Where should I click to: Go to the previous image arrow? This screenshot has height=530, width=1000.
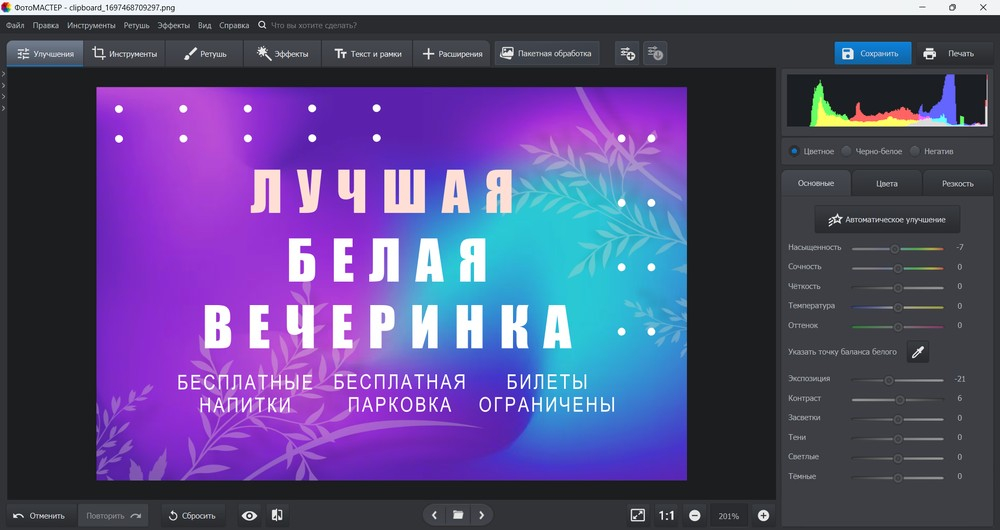pos(434,515)
